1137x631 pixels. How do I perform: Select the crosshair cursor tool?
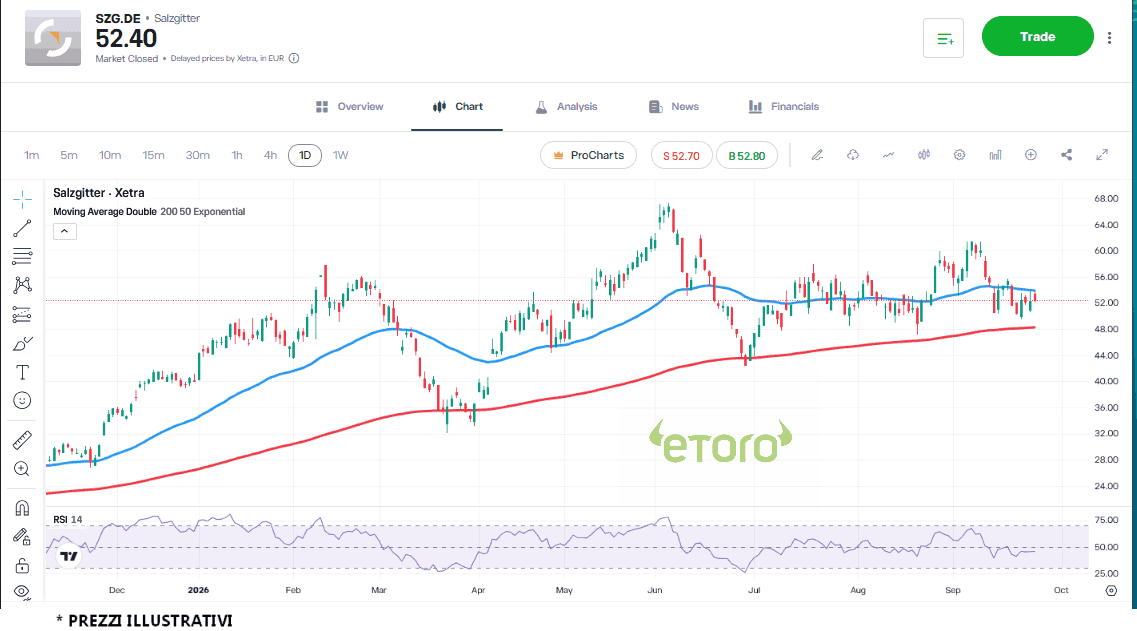tap(22, 199)
